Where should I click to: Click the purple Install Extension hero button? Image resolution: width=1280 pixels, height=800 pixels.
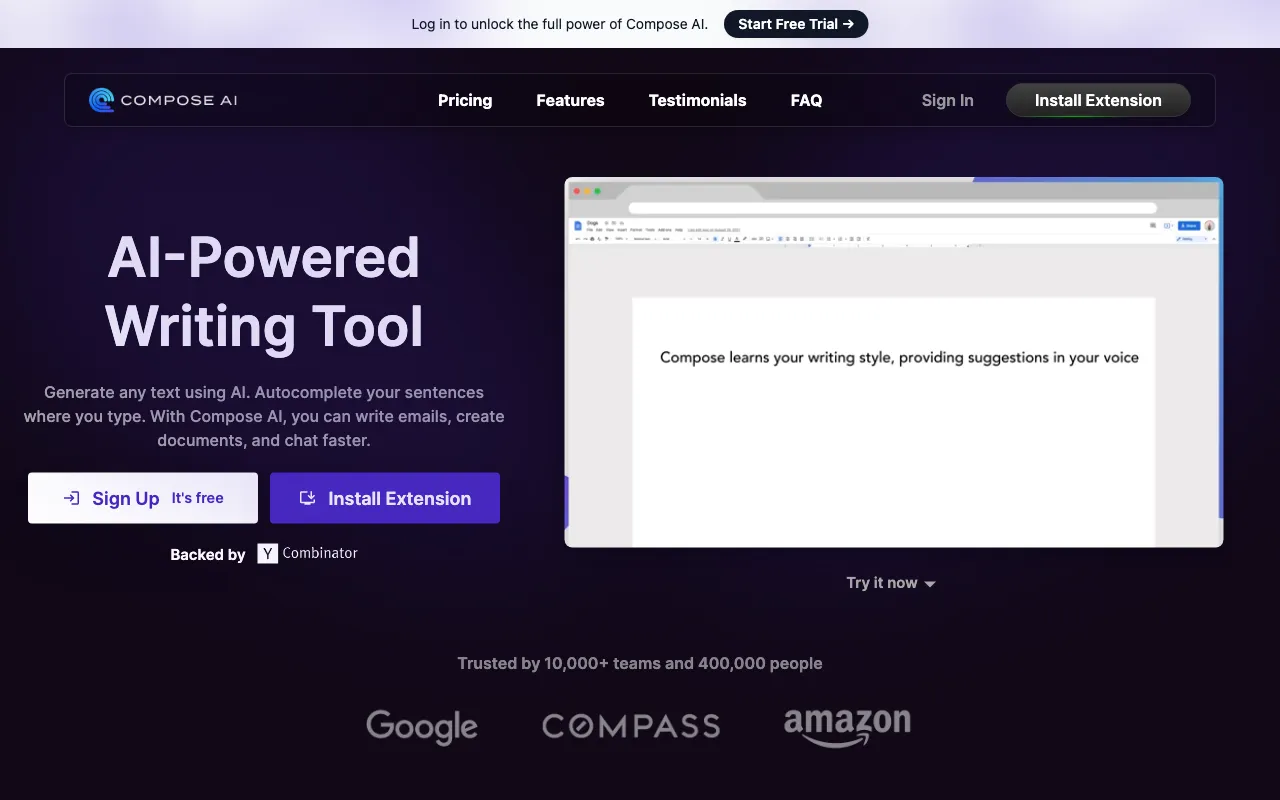point(385,498)
